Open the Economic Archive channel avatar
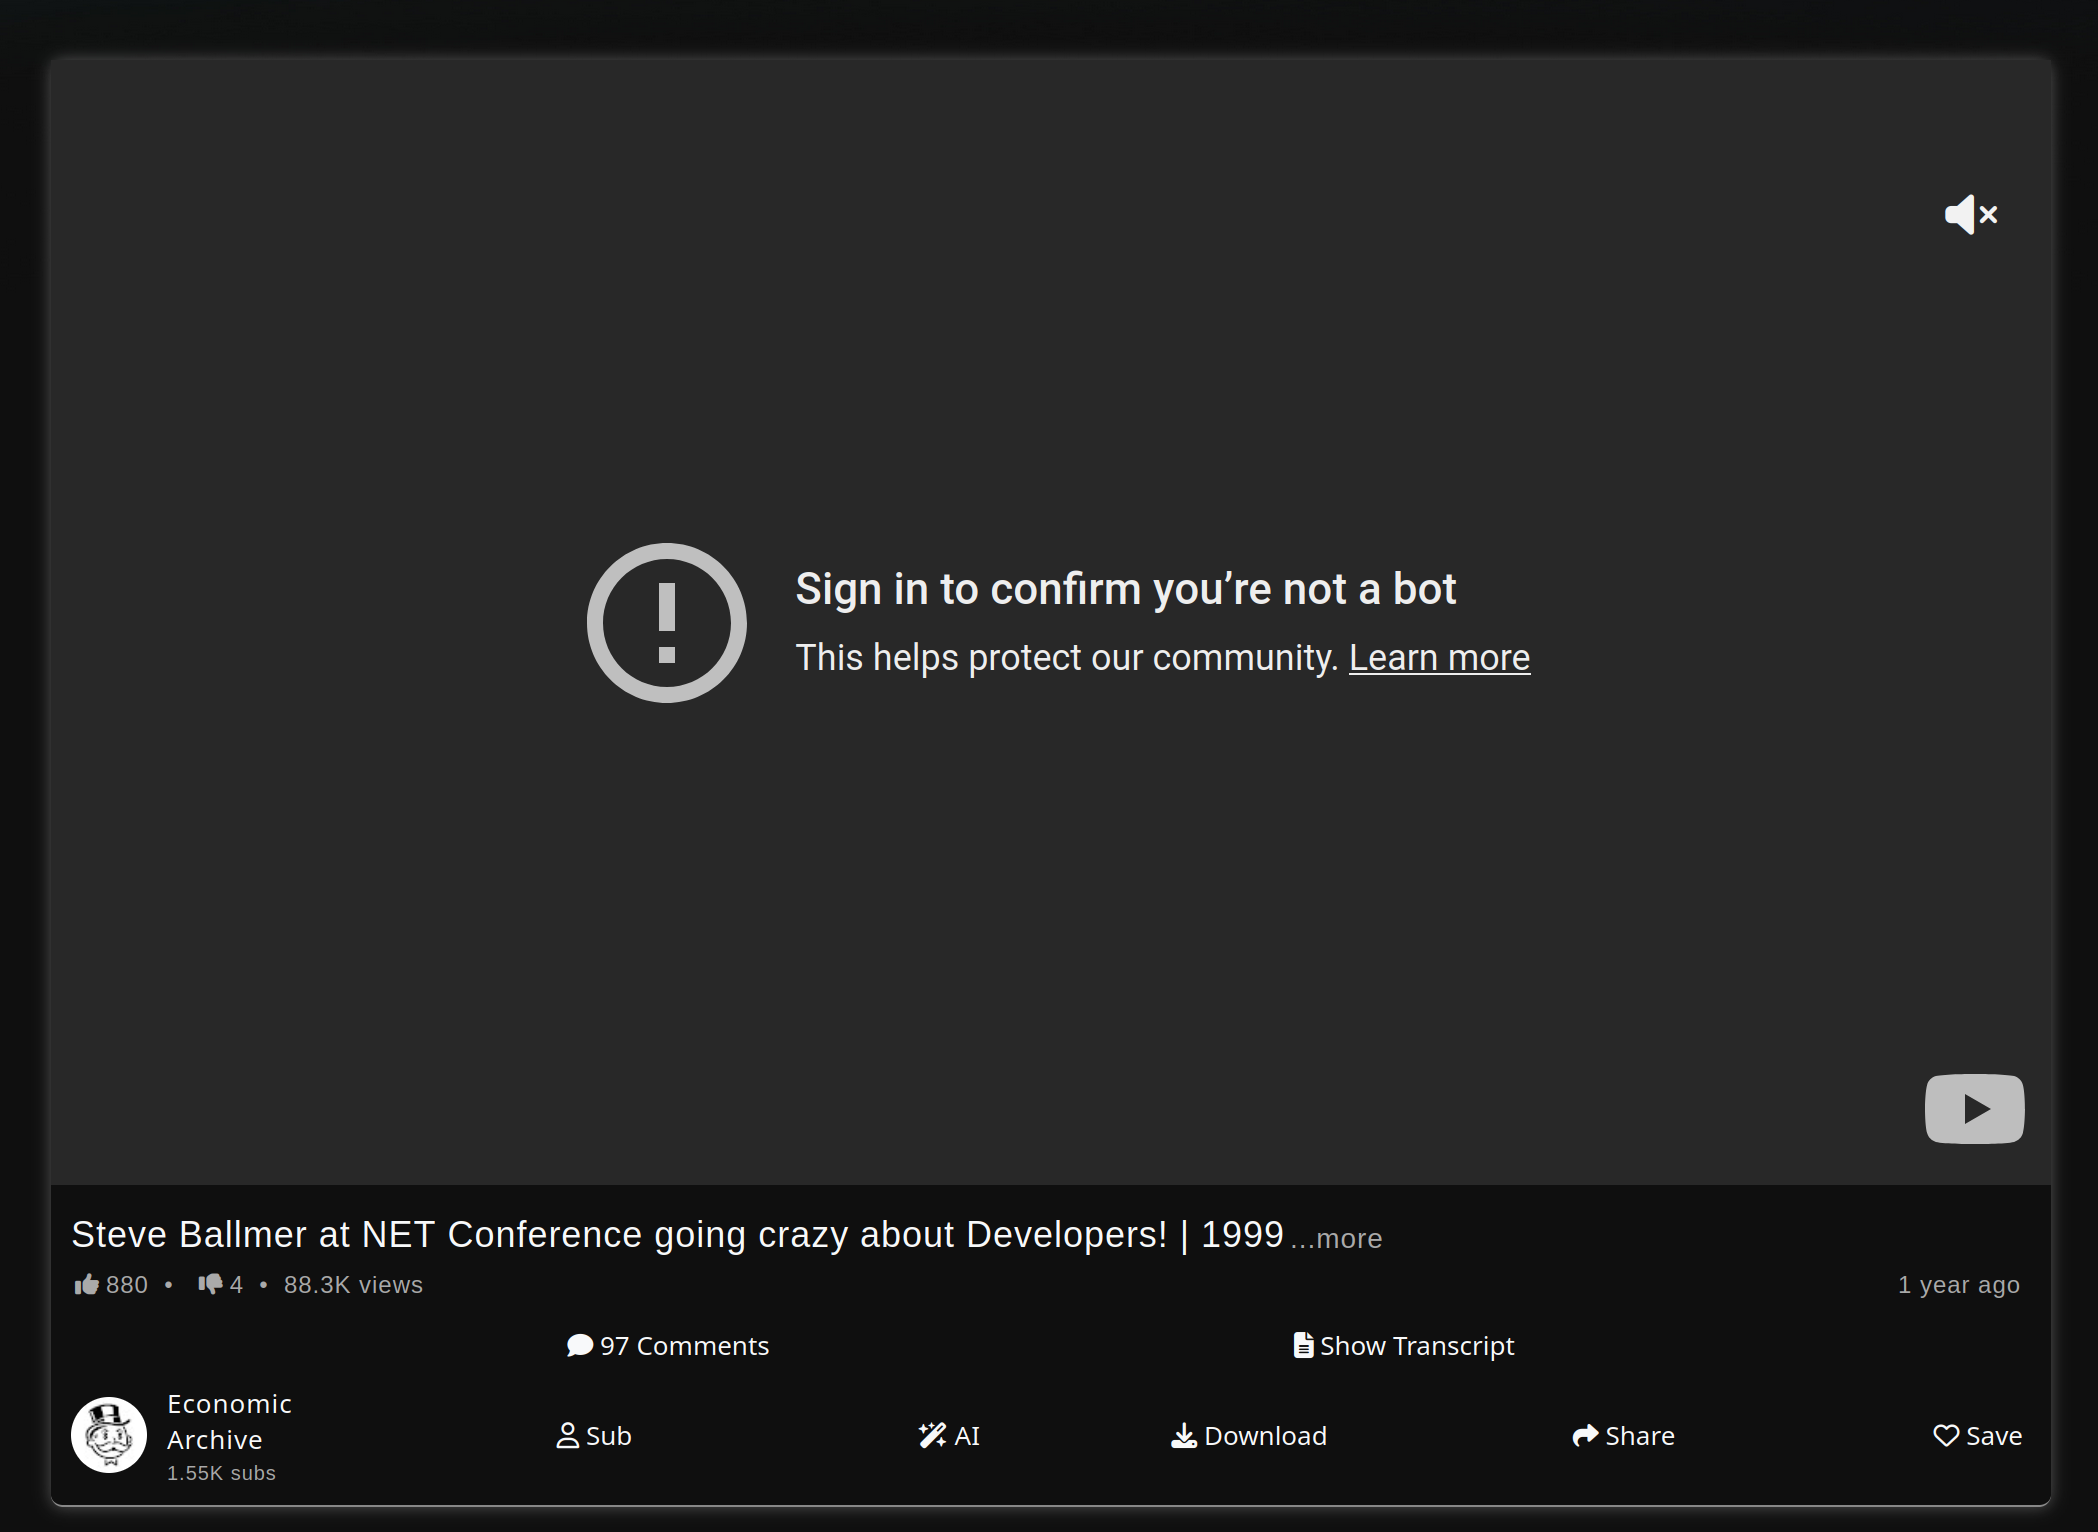The height and width of the screenshot is (1532, 2098). pos(109,1435)
